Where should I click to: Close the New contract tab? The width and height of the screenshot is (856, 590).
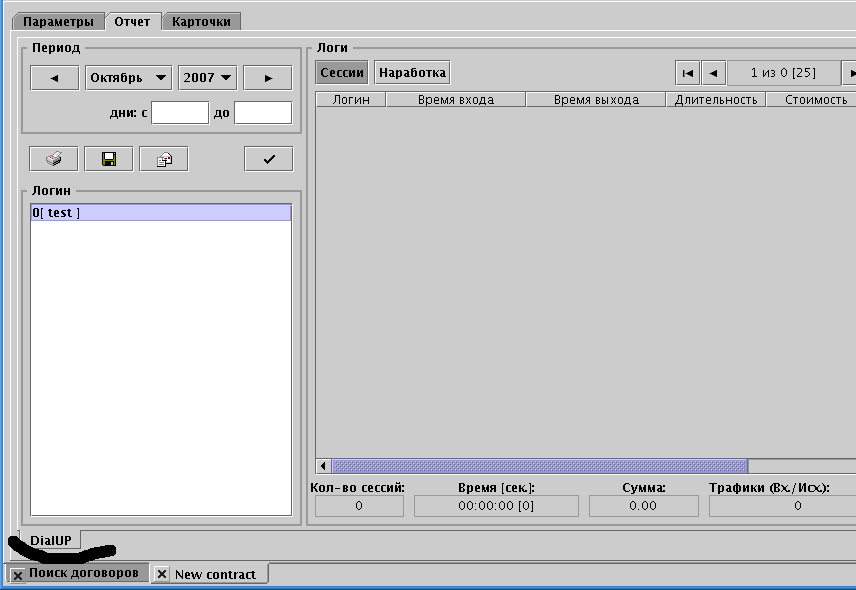[161, 575]
